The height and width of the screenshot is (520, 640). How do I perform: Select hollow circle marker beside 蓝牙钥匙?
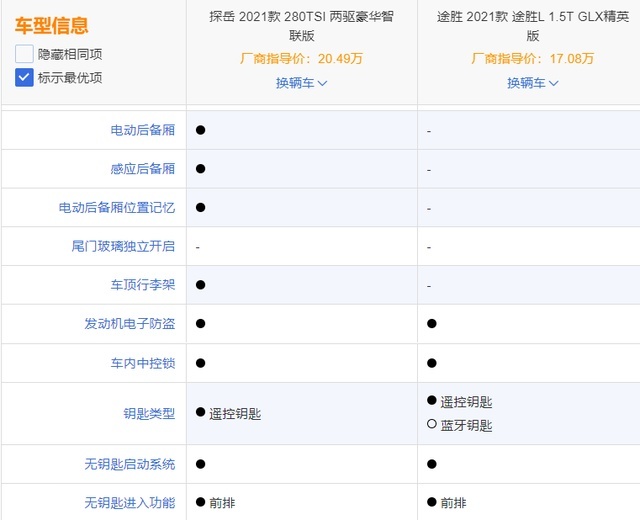(x=432, y=424)
